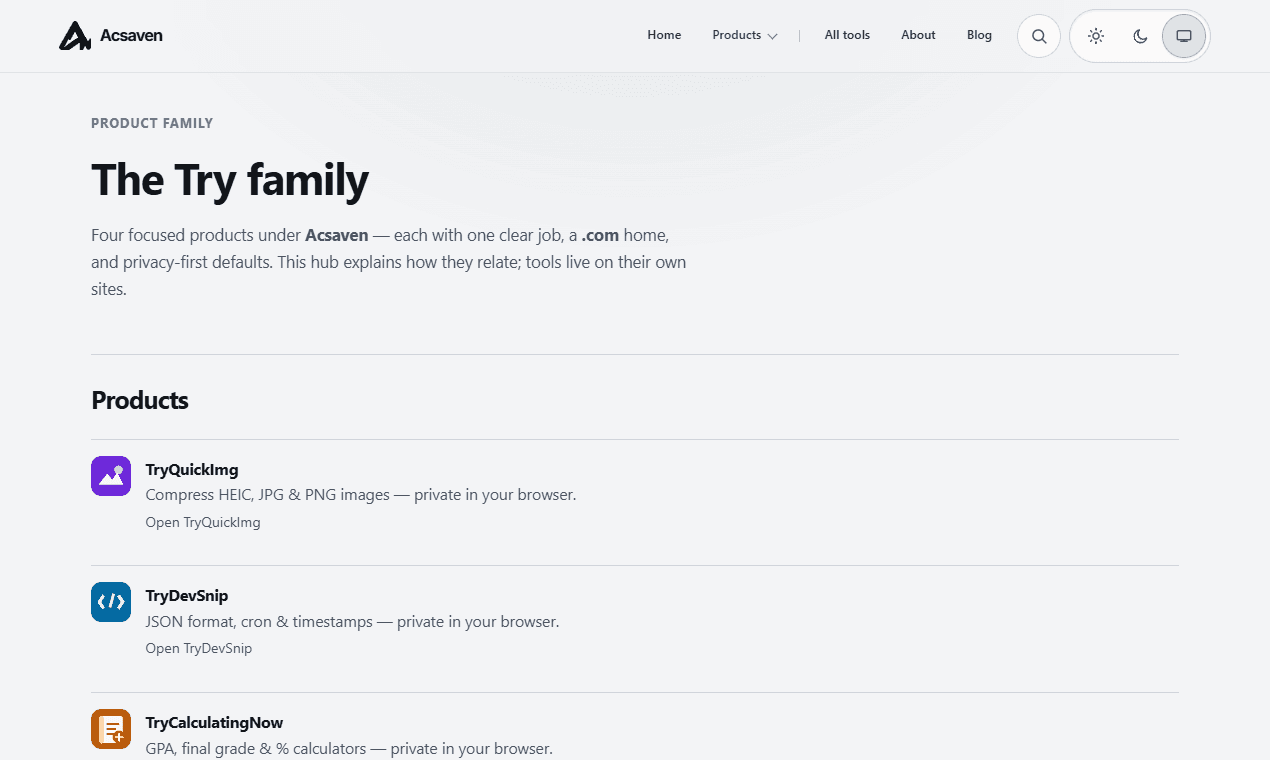
Task: Go to the Home page
Action: point(664,35)
